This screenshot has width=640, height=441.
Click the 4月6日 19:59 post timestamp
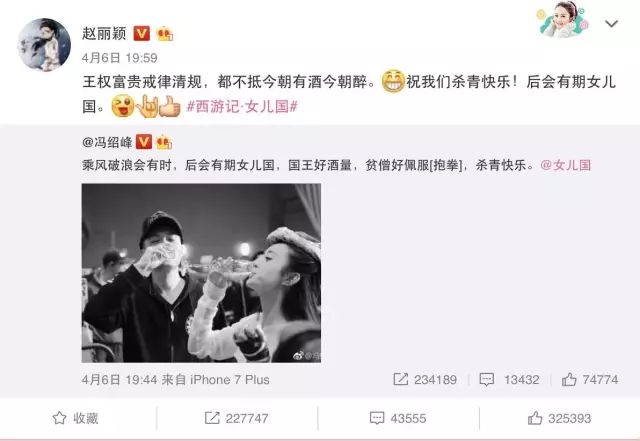(x=120, y=58)
